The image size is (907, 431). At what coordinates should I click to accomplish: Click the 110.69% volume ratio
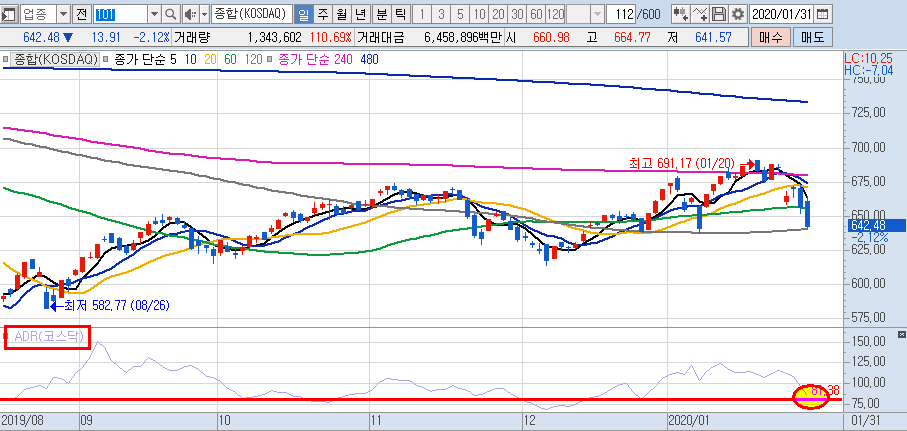(331, 38)
